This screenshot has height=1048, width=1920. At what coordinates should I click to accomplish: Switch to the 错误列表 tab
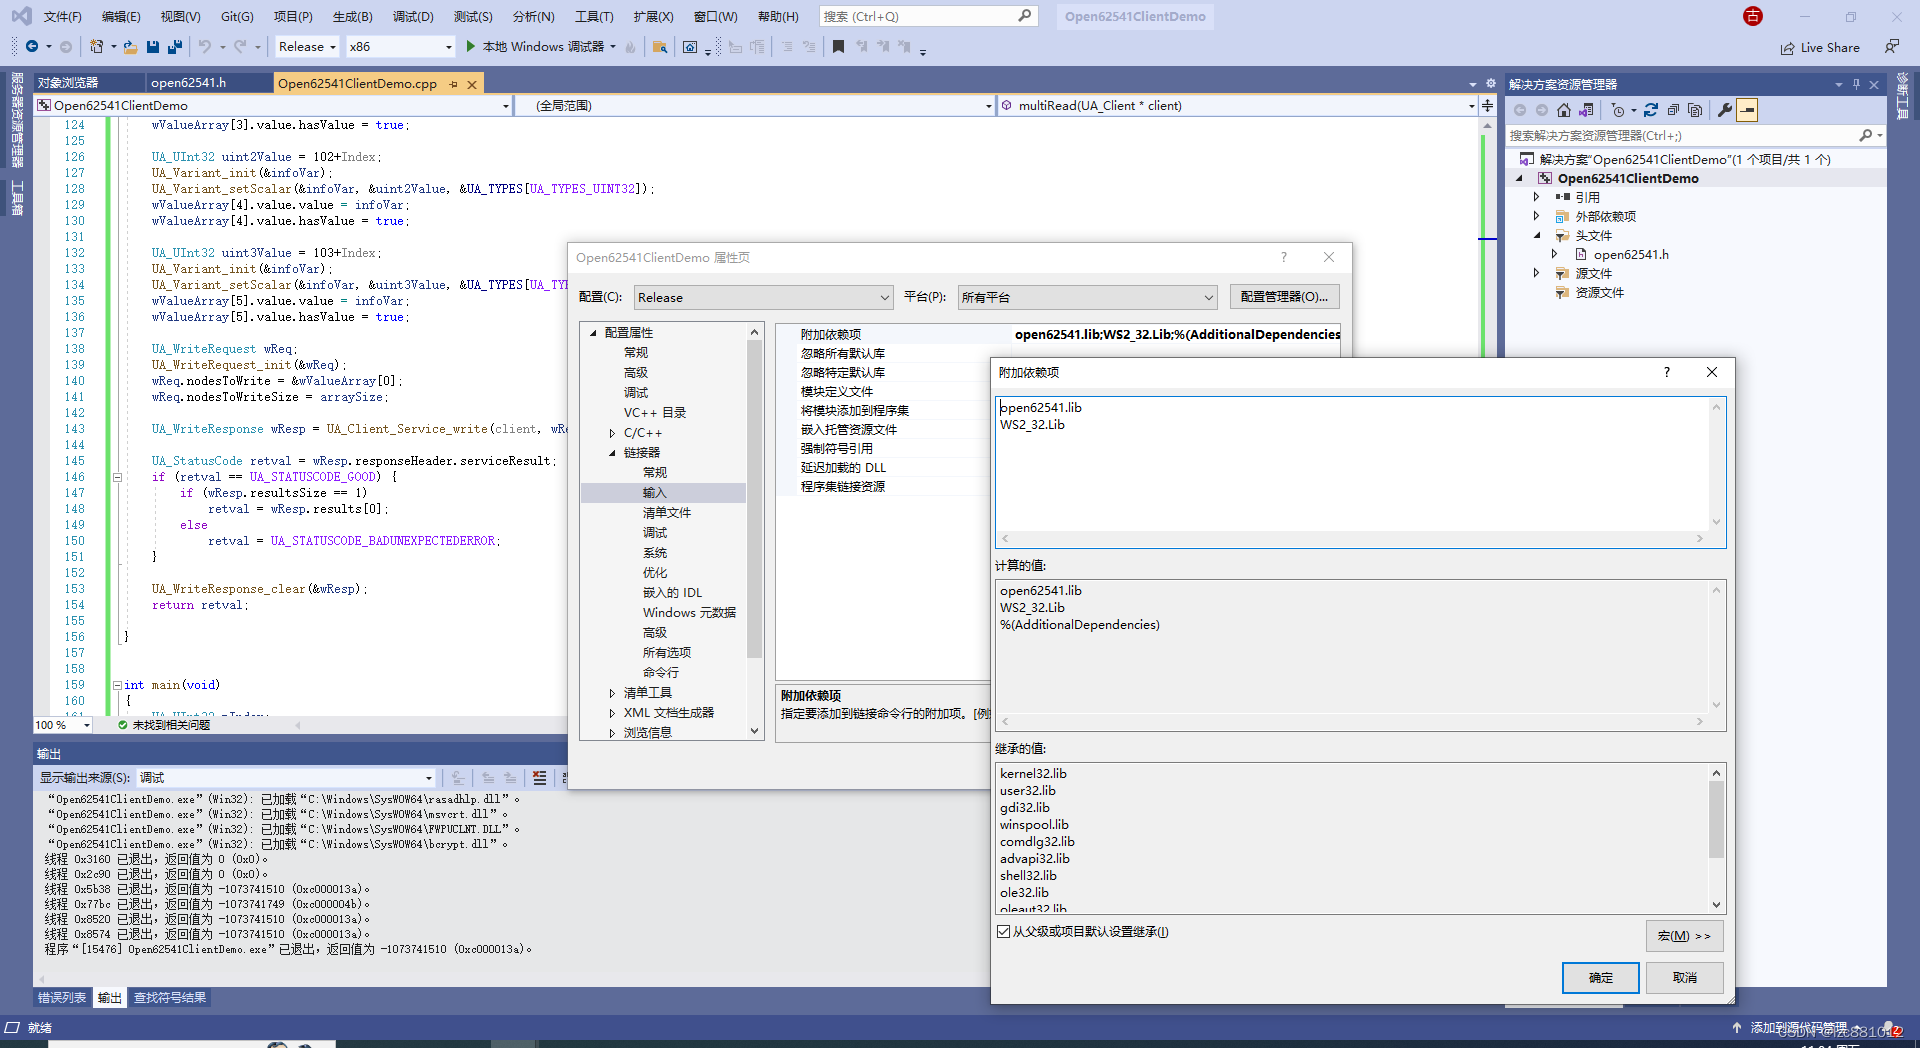[62, 997]
